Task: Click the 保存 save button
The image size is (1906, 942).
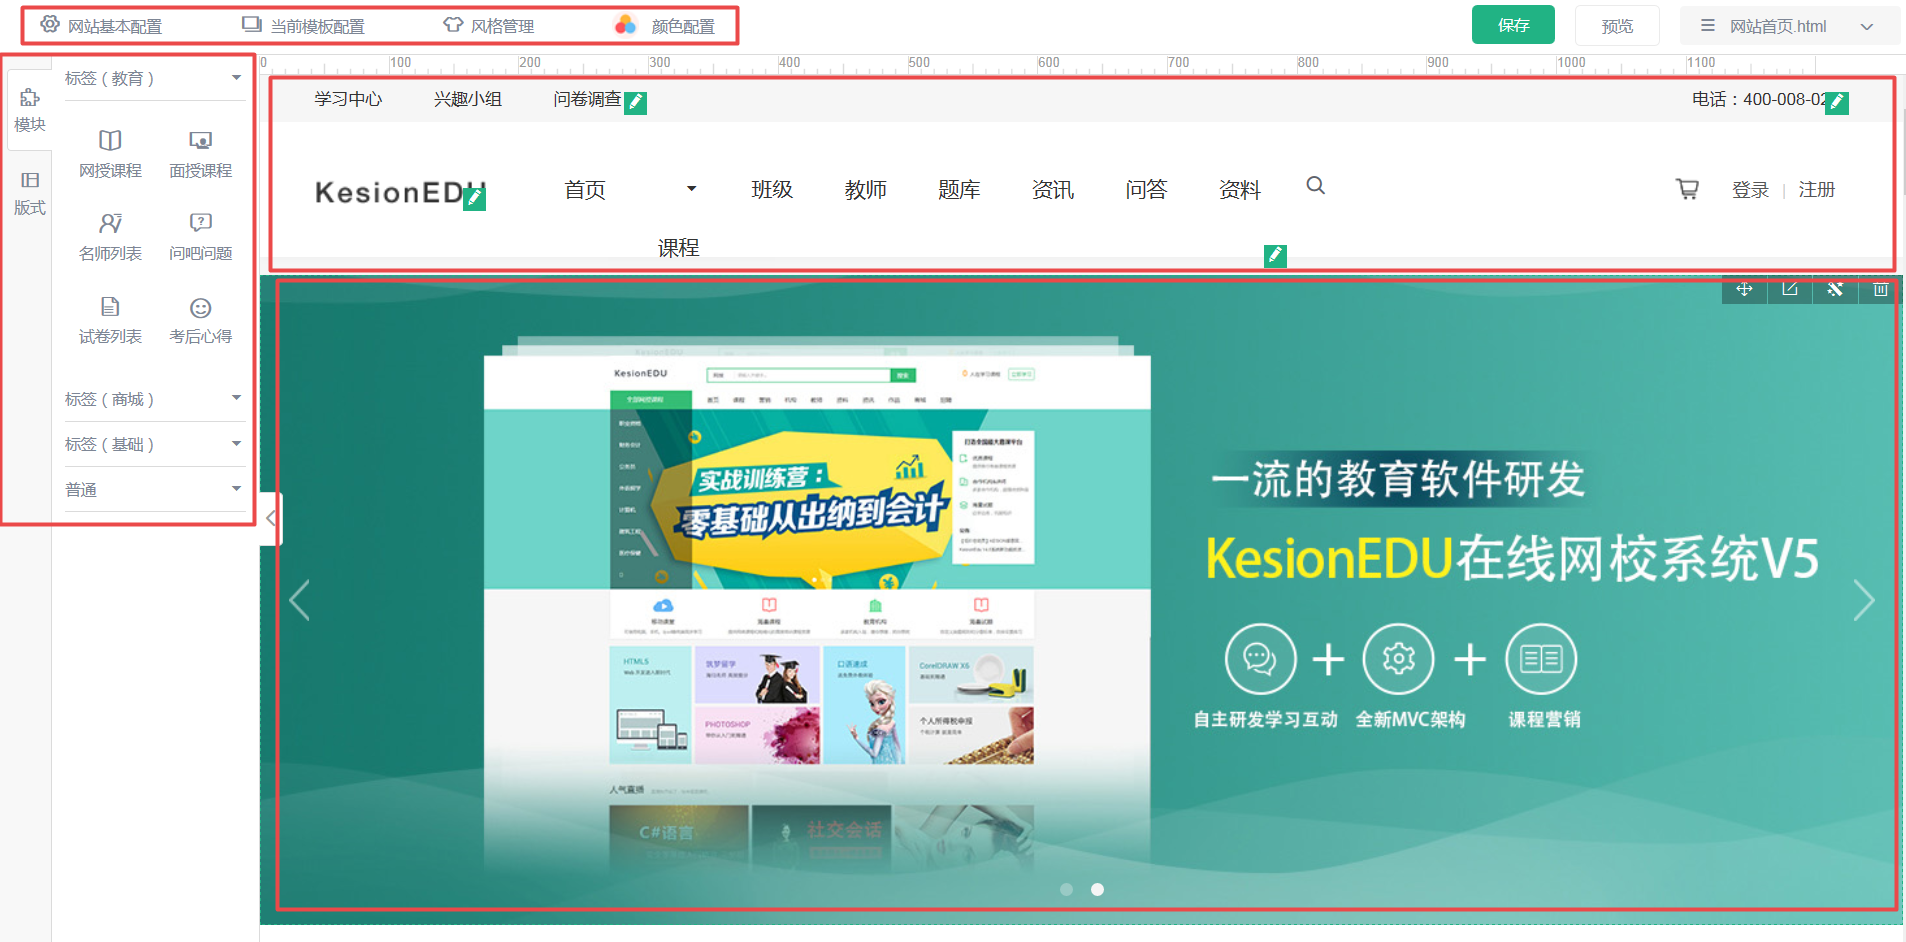Action: pyautogui.click(x=1513, y=24)
